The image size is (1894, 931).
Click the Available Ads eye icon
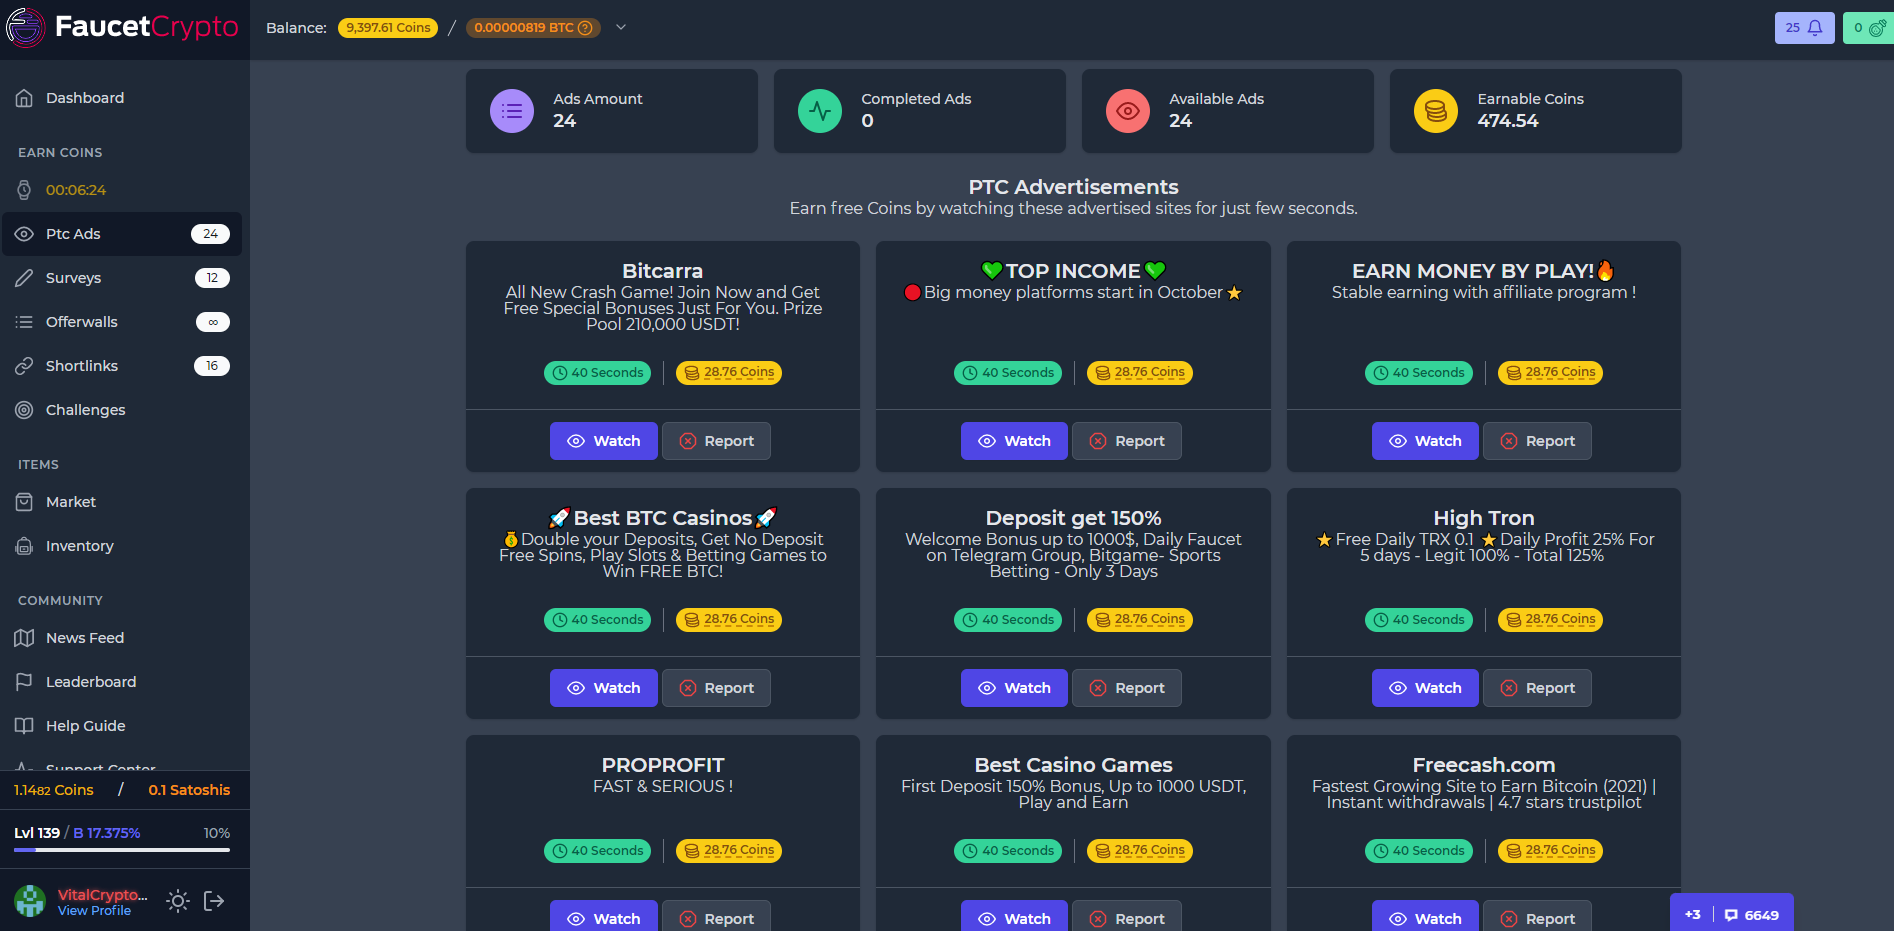point(1128,111)
